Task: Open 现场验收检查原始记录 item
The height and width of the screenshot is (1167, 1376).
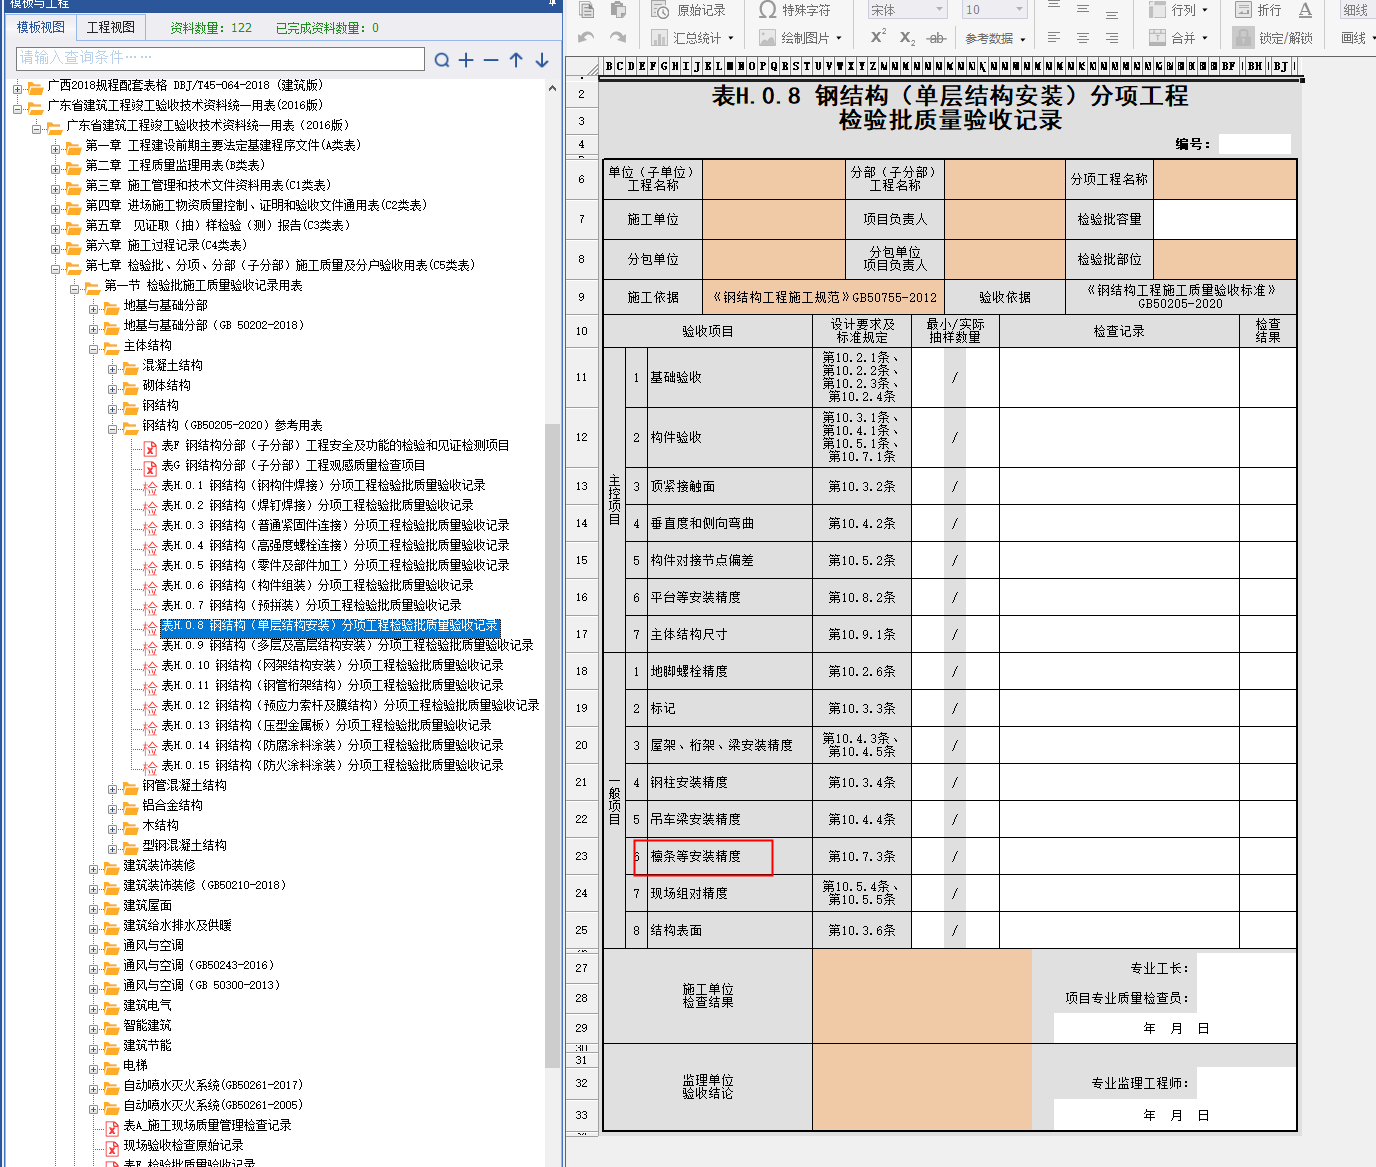Action: tap(183, 1145)
